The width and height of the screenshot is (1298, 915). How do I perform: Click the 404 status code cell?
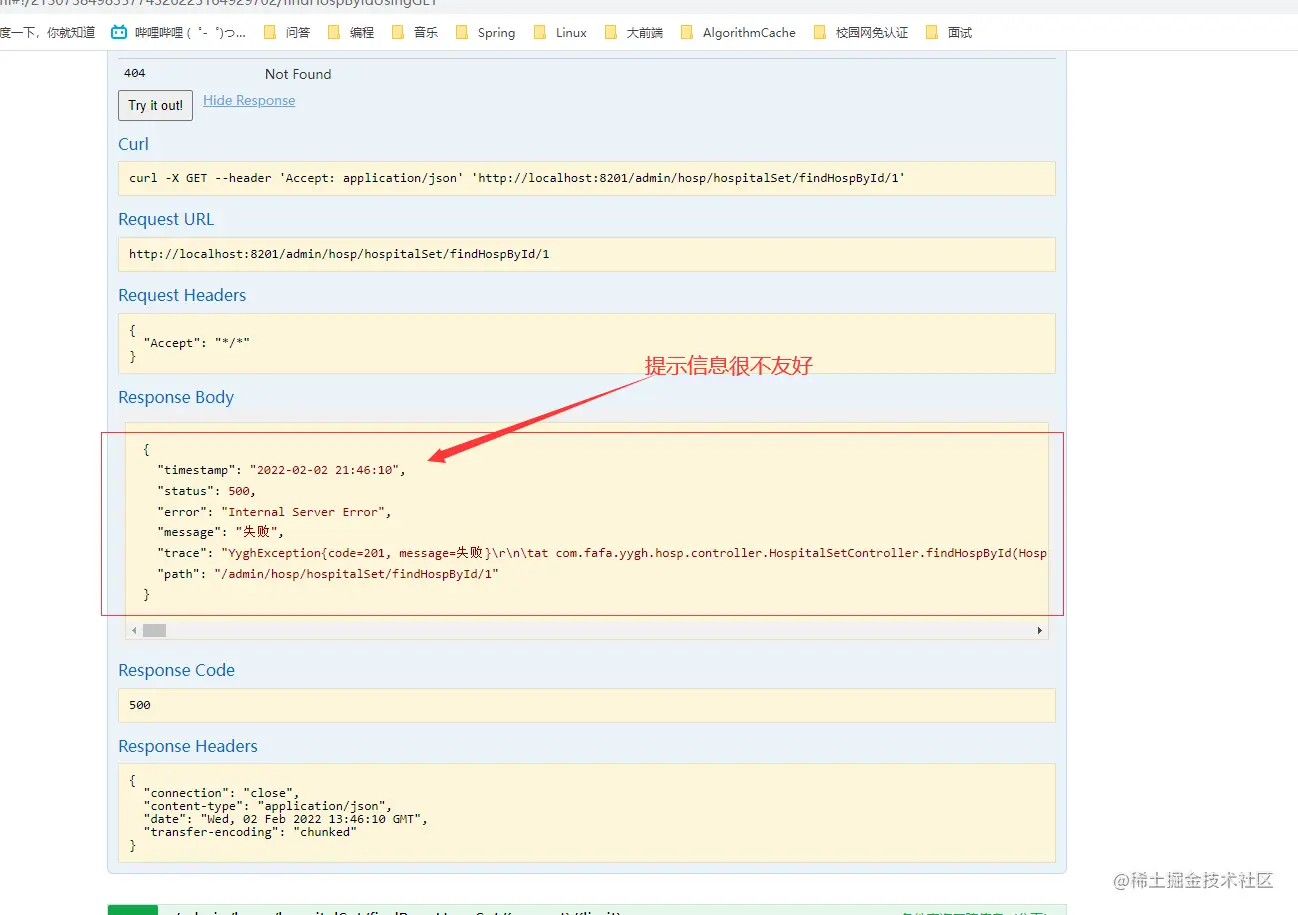coord(134,73)
